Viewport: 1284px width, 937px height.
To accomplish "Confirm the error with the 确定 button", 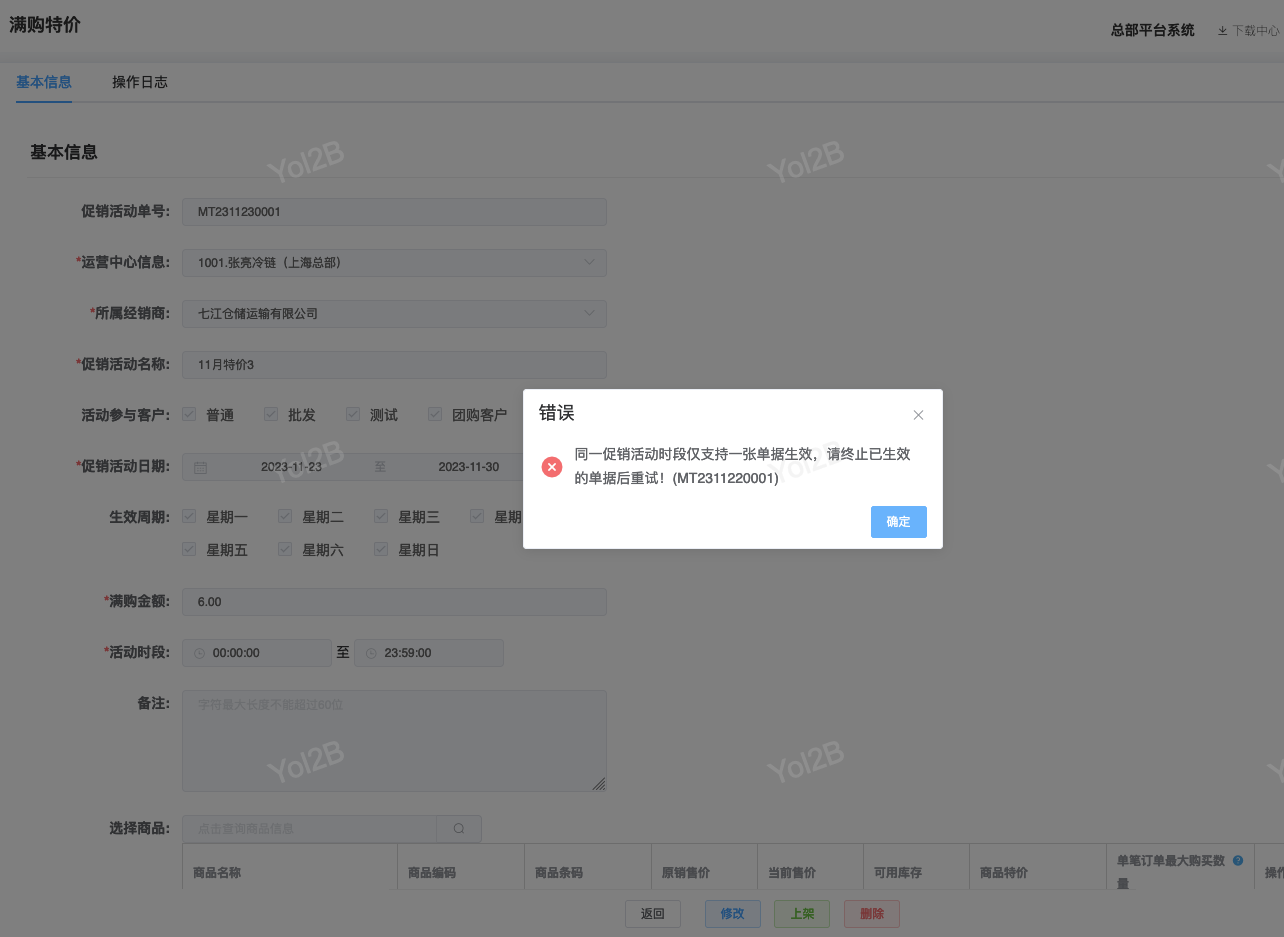I will (x=899, y=522).
